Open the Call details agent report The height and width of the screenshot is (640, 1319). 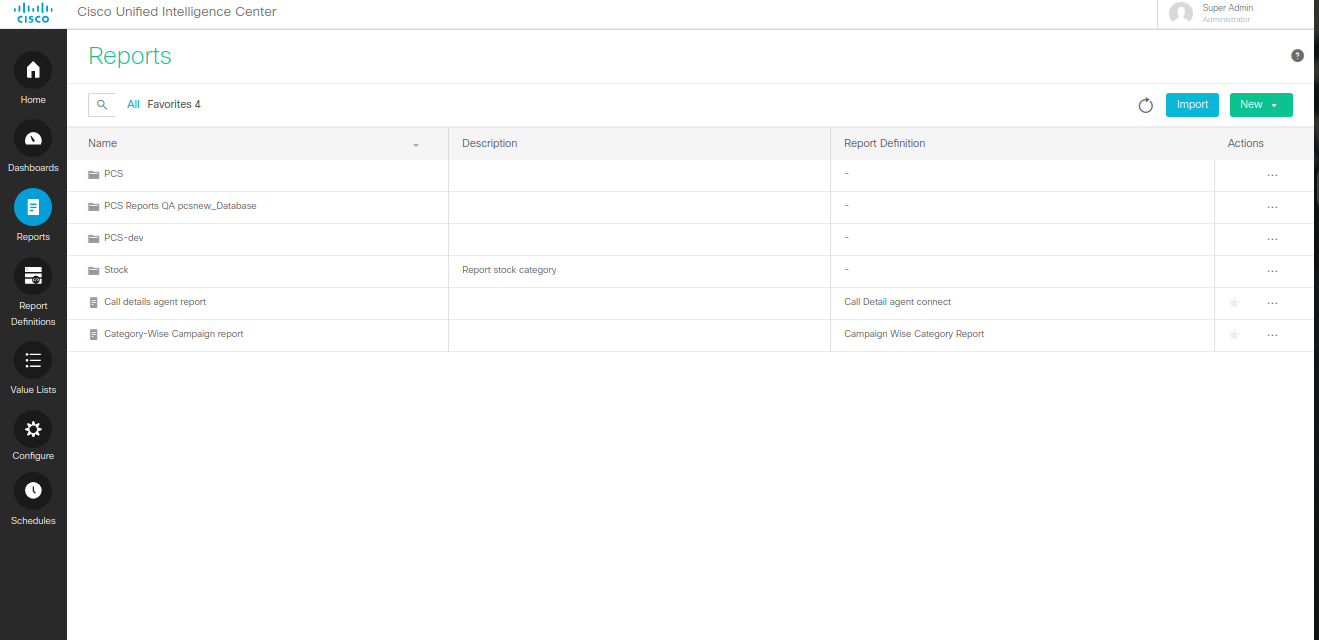pyautogui.click(x=155, y=302)
